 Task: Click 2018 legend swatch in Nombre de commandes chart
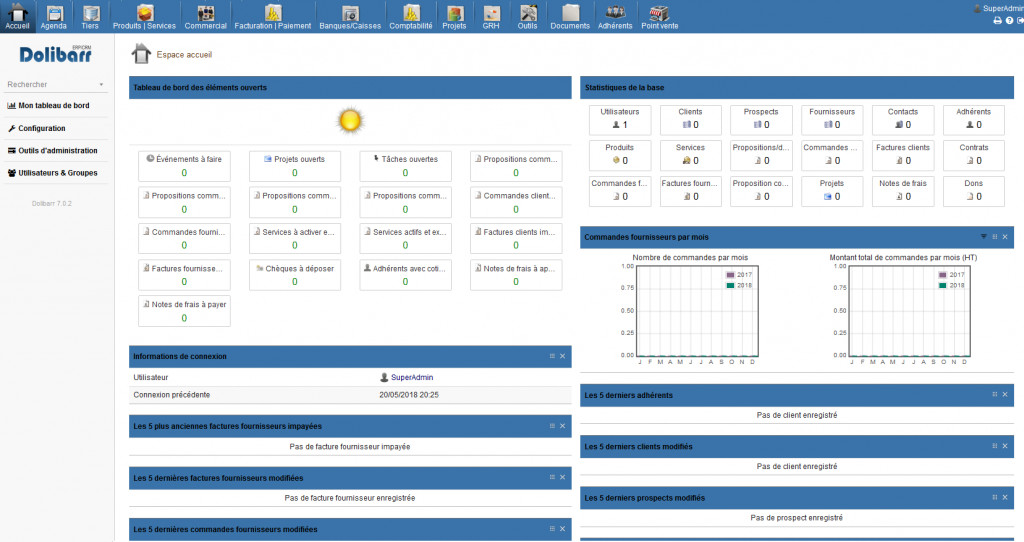click(x=730, y=285)
